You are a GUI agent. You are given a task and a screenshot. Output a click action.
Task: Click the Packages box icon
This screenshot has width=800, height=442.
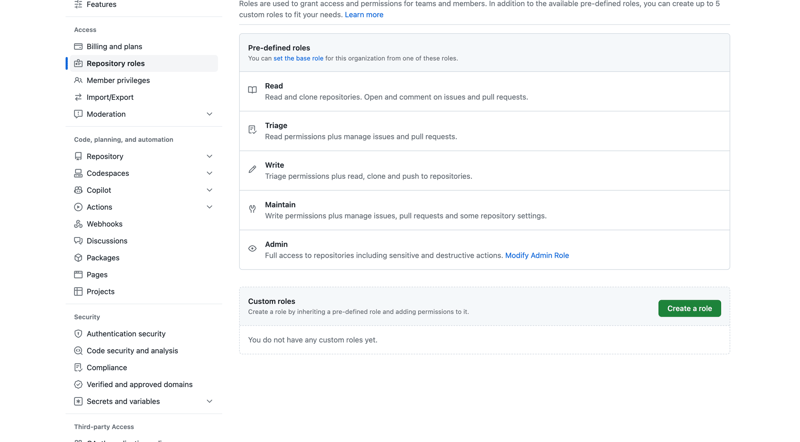[x=78, y=258]
